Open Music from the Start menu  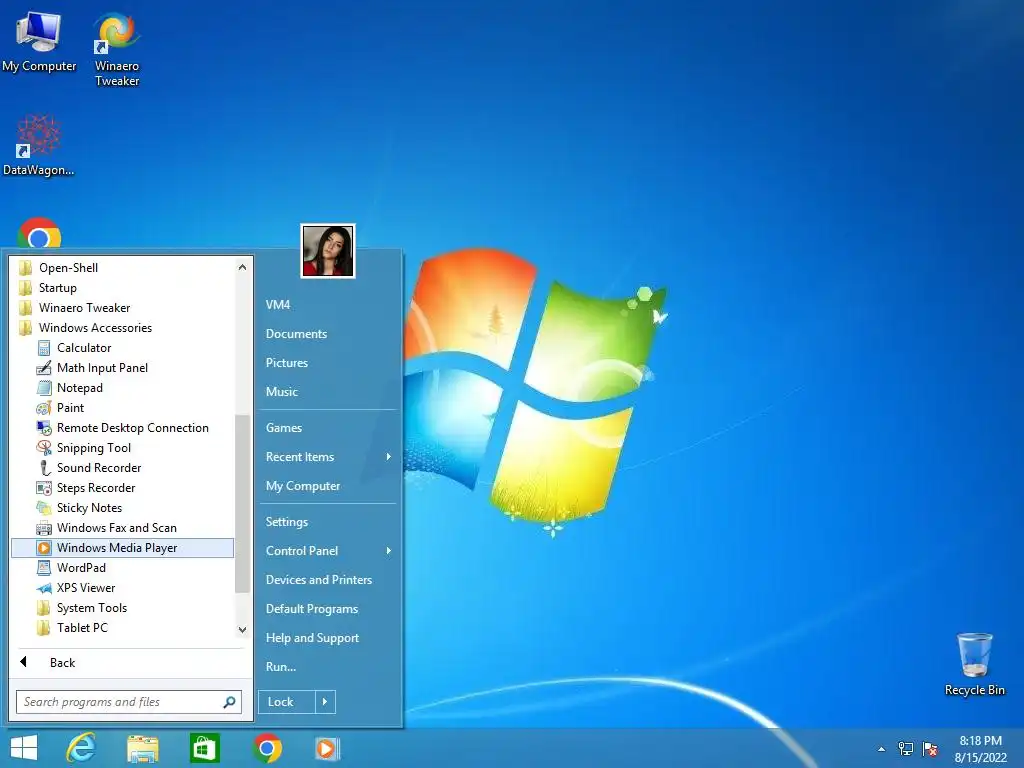coord(328,392)
